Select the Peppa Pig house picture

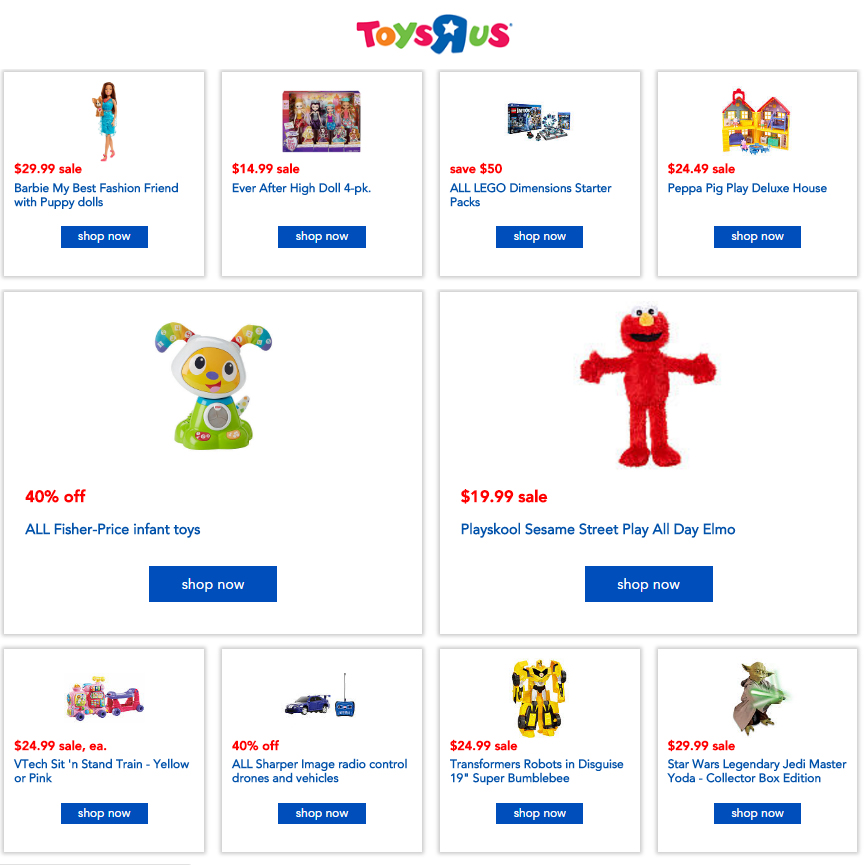756,121
